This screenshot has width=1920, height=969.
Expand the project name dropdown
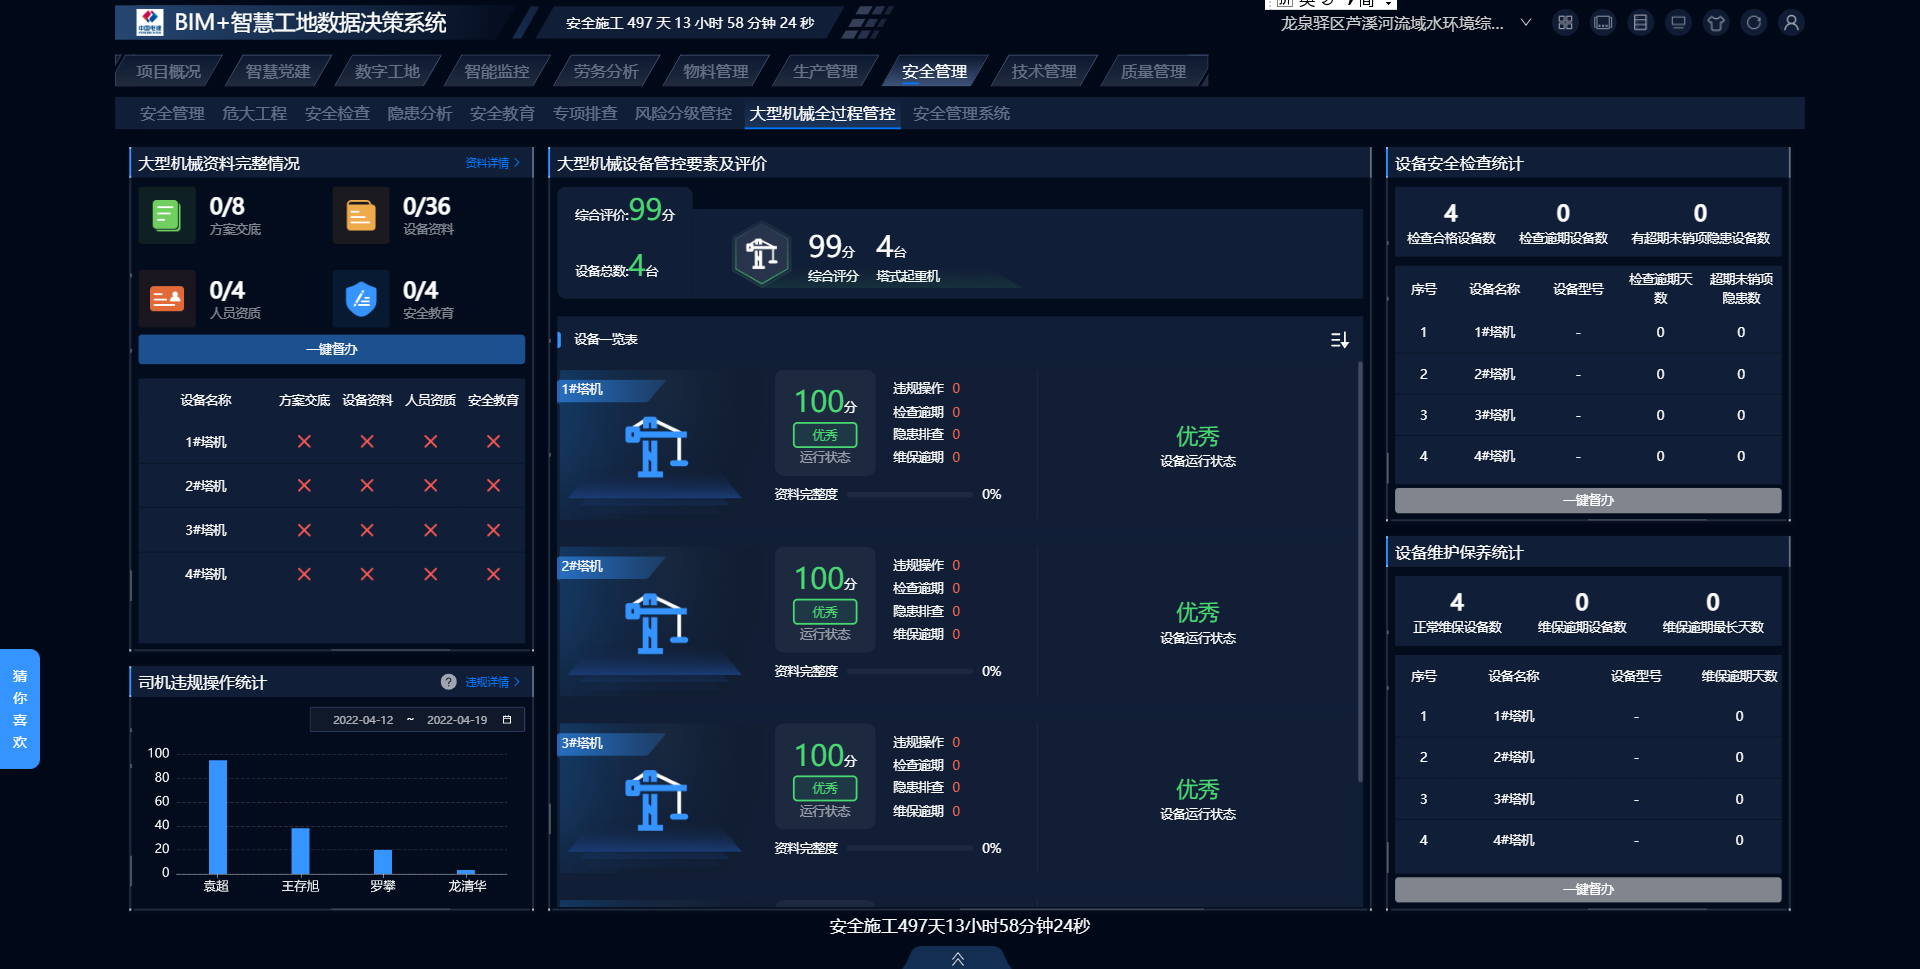click(x=1526, y=23)
